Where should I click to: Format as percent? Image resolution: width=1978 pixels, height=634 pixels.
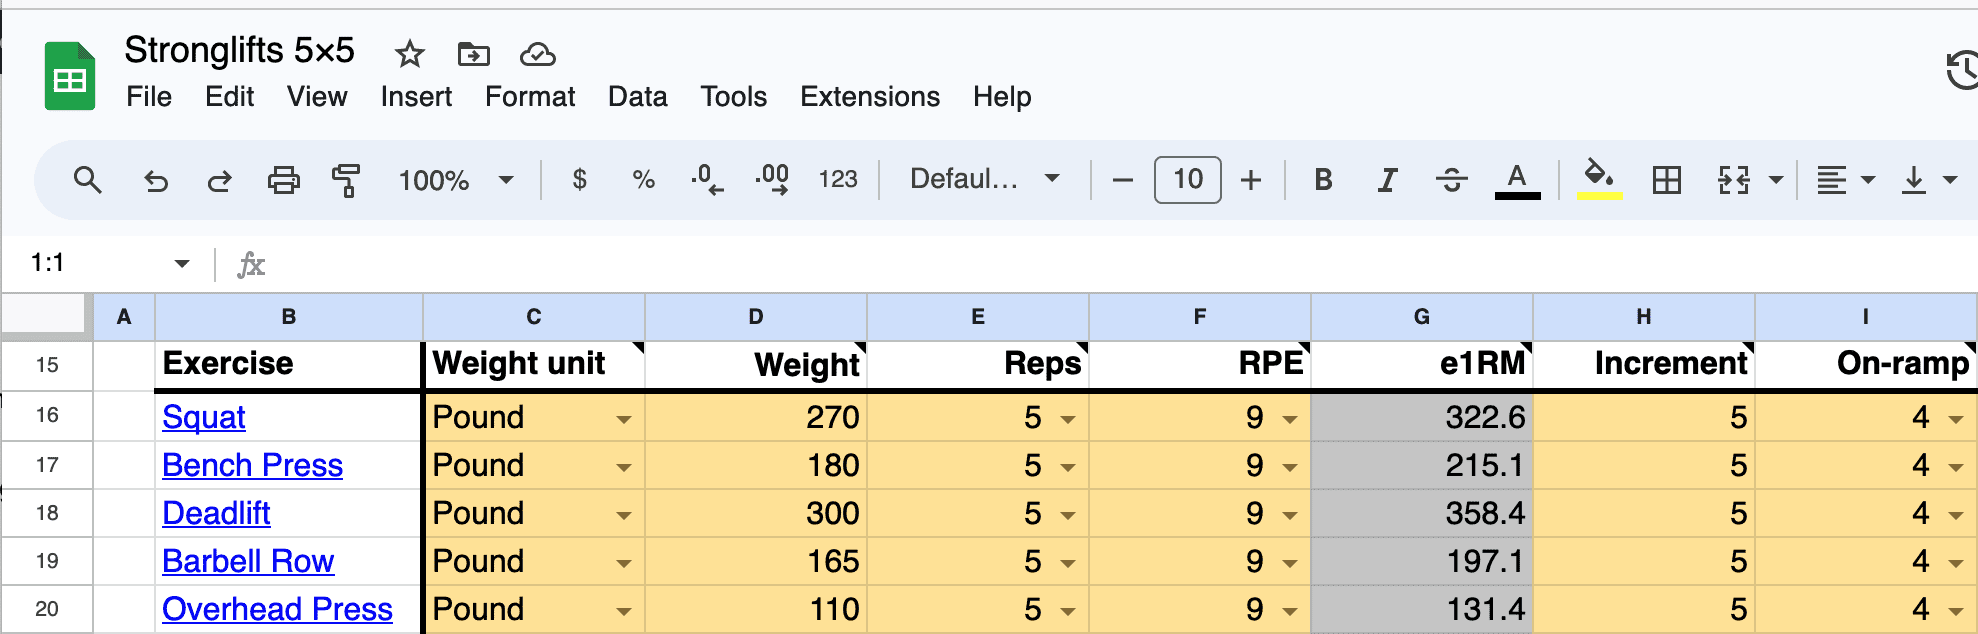[643, 180]
